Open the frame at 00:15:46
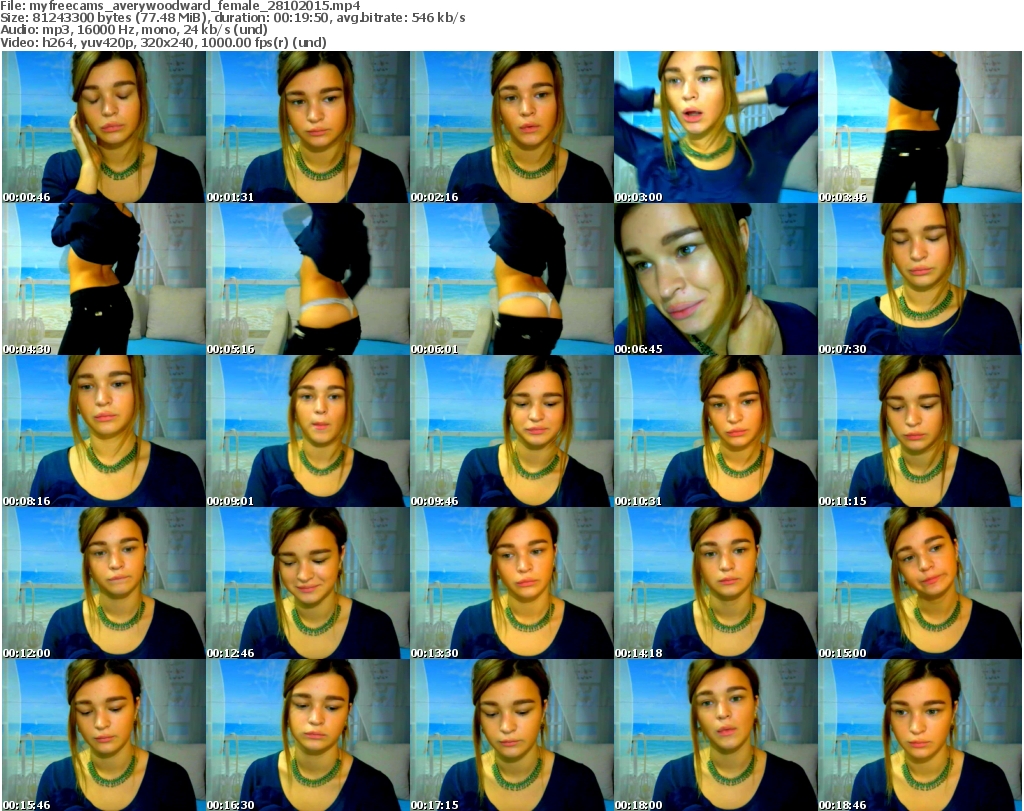This screenshot has width=1024, height=811. (x=104, y=735)
